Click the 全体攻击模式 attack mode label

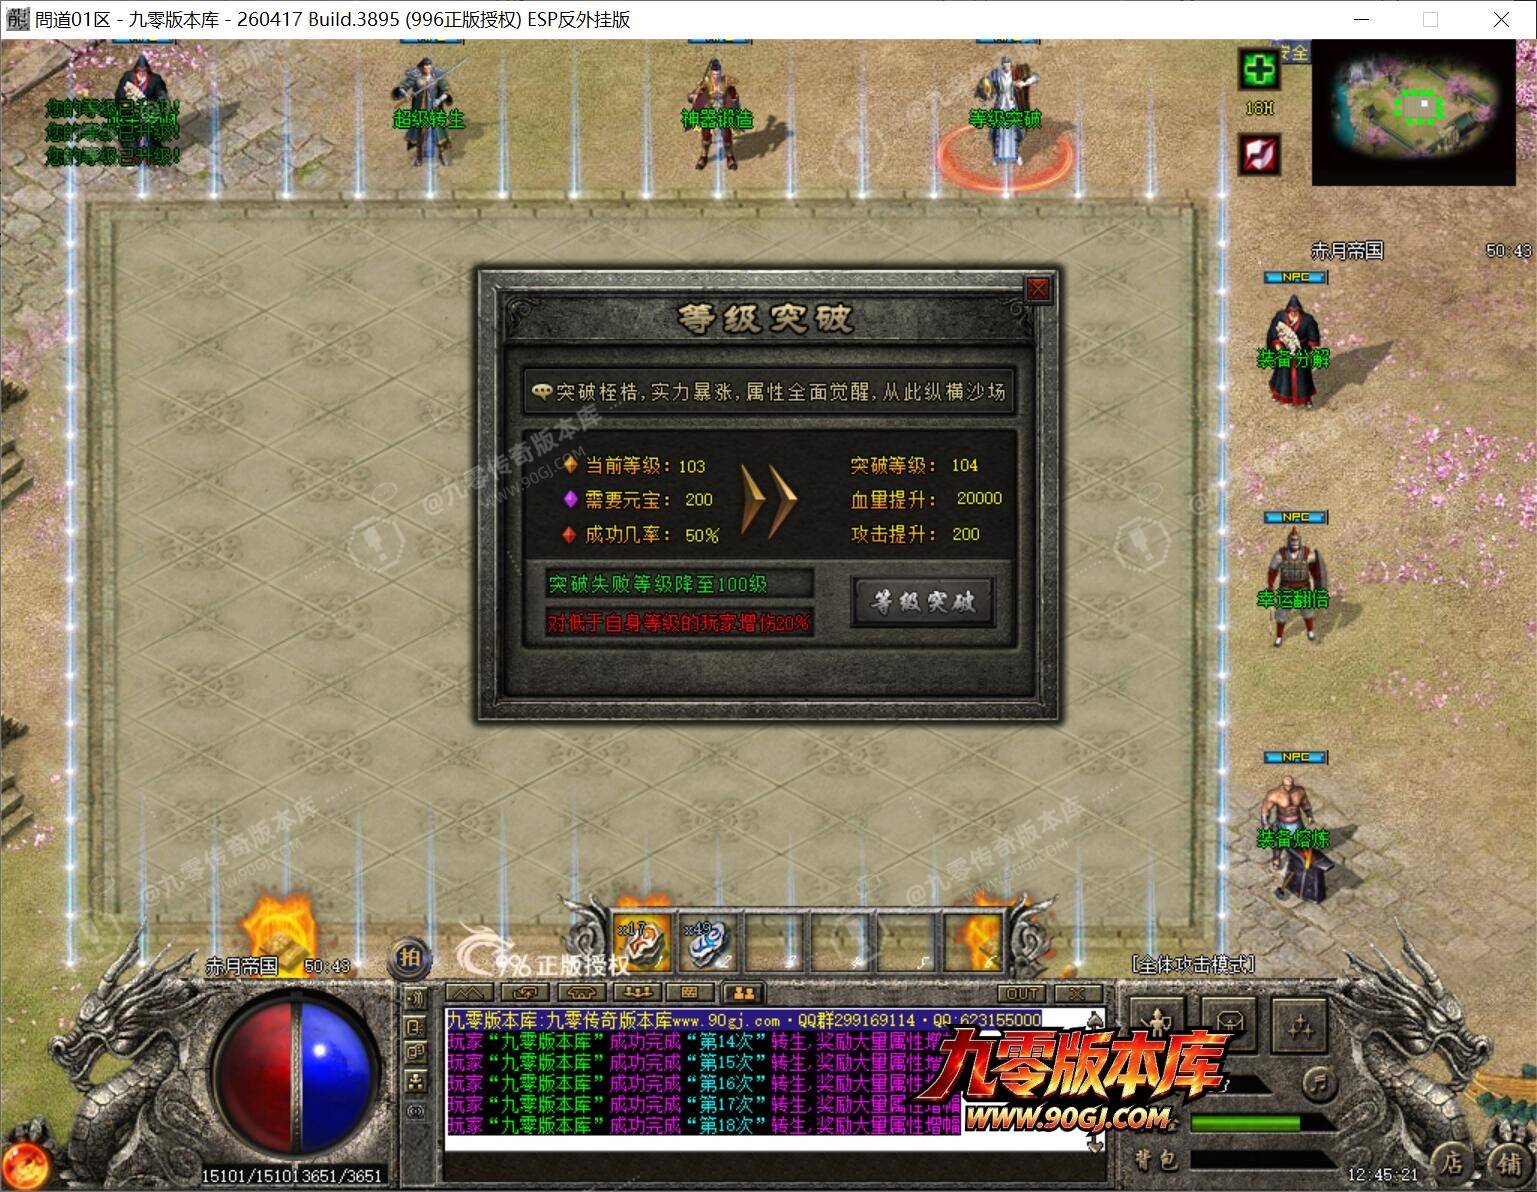pyautogui.click(x=1194, y=964)
